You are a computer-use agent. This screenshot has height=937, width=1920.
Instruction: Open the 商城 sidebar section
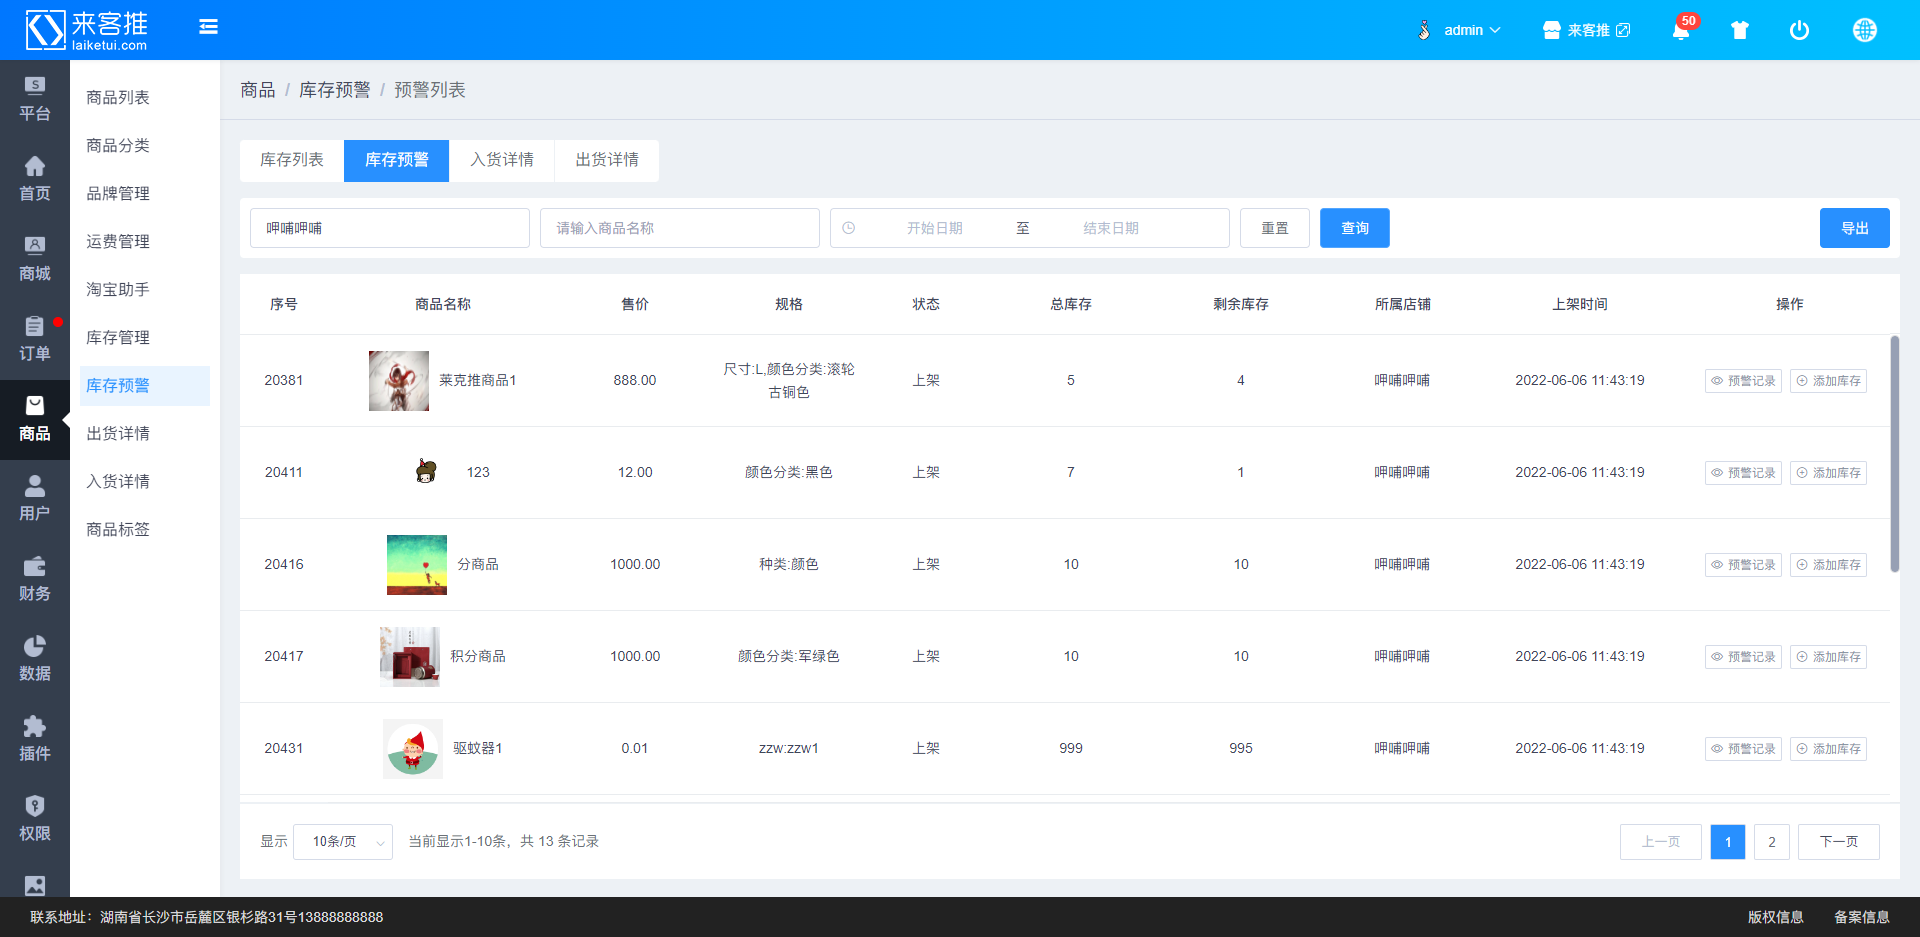pos(35,259)
